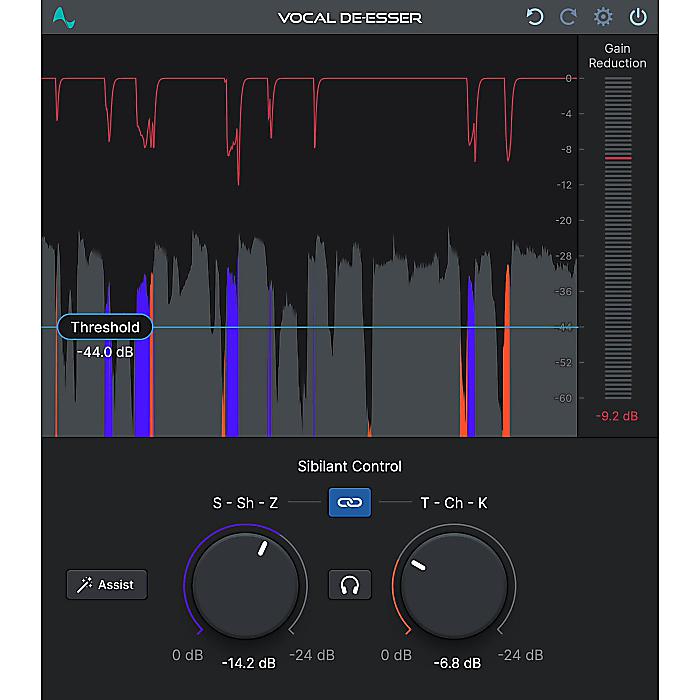The image size is (700, 700).
Task: Click the Gain Reduction meter bar
Action: pyautogui.click(x=618, y=240)
